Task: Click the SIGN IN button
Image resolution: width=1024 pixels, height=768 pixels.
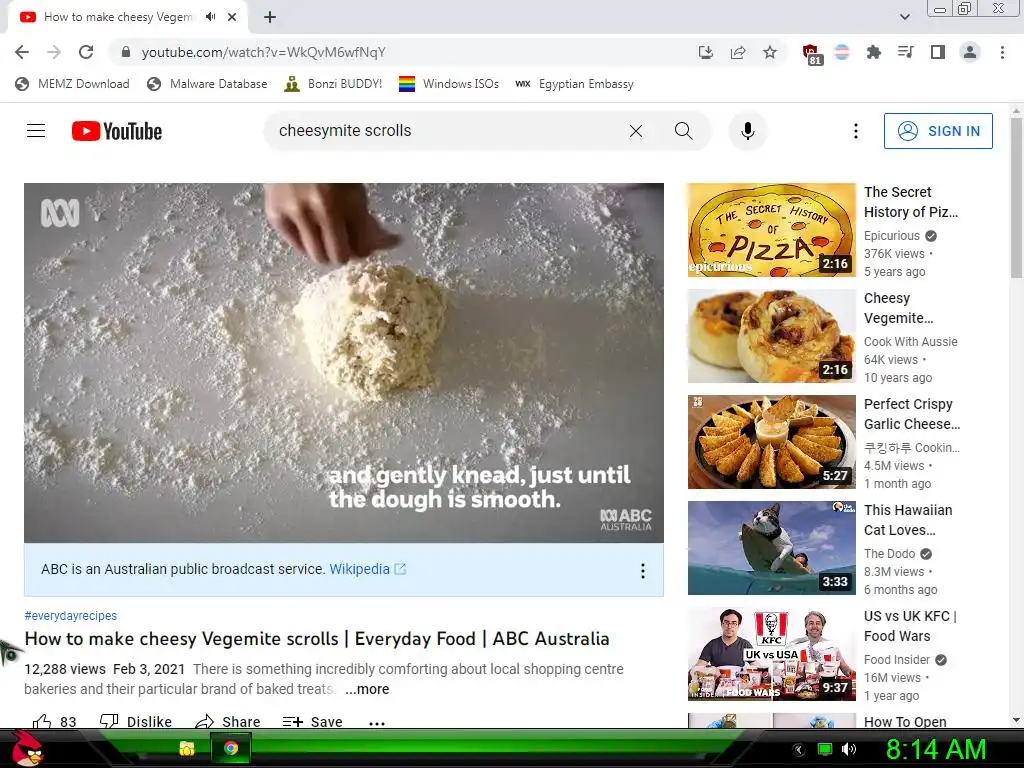Action: pos(938,131)
